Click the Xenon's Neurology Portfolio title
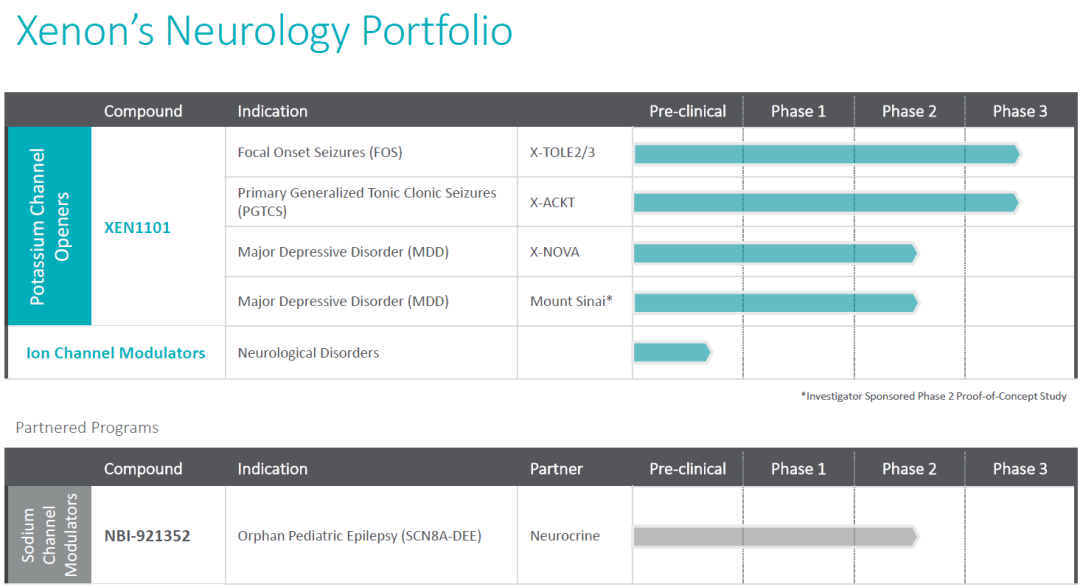Viewport: 1080px width, 587px height. (x=265, y=32)
